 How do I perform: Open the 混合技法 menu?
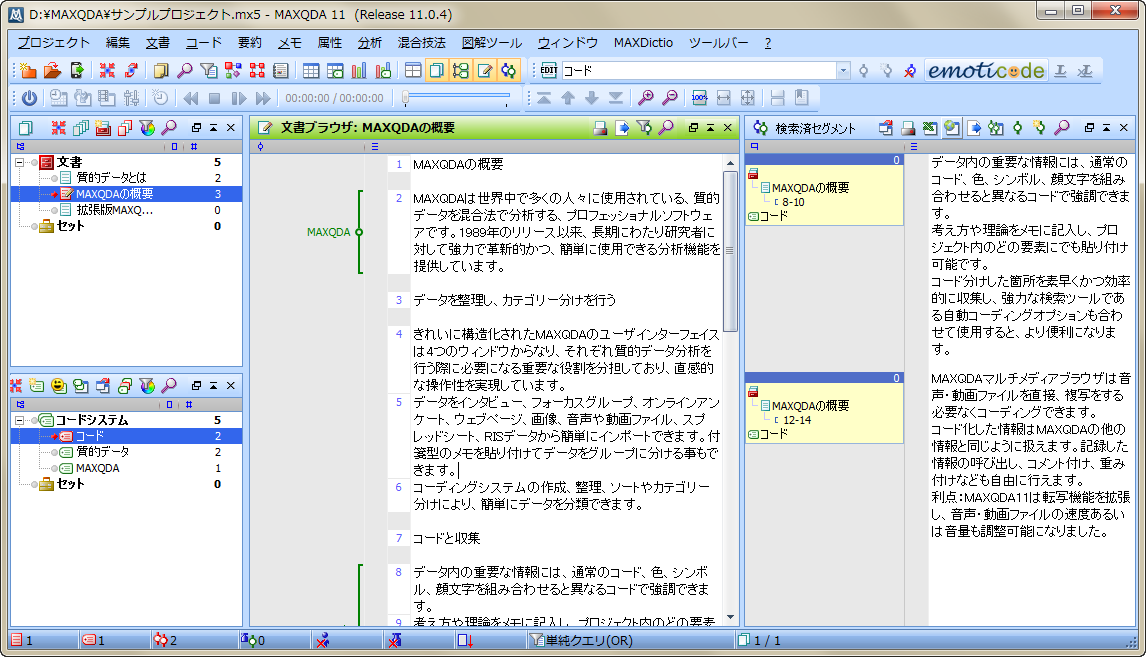pyautogui.click(x=422, y=43)
